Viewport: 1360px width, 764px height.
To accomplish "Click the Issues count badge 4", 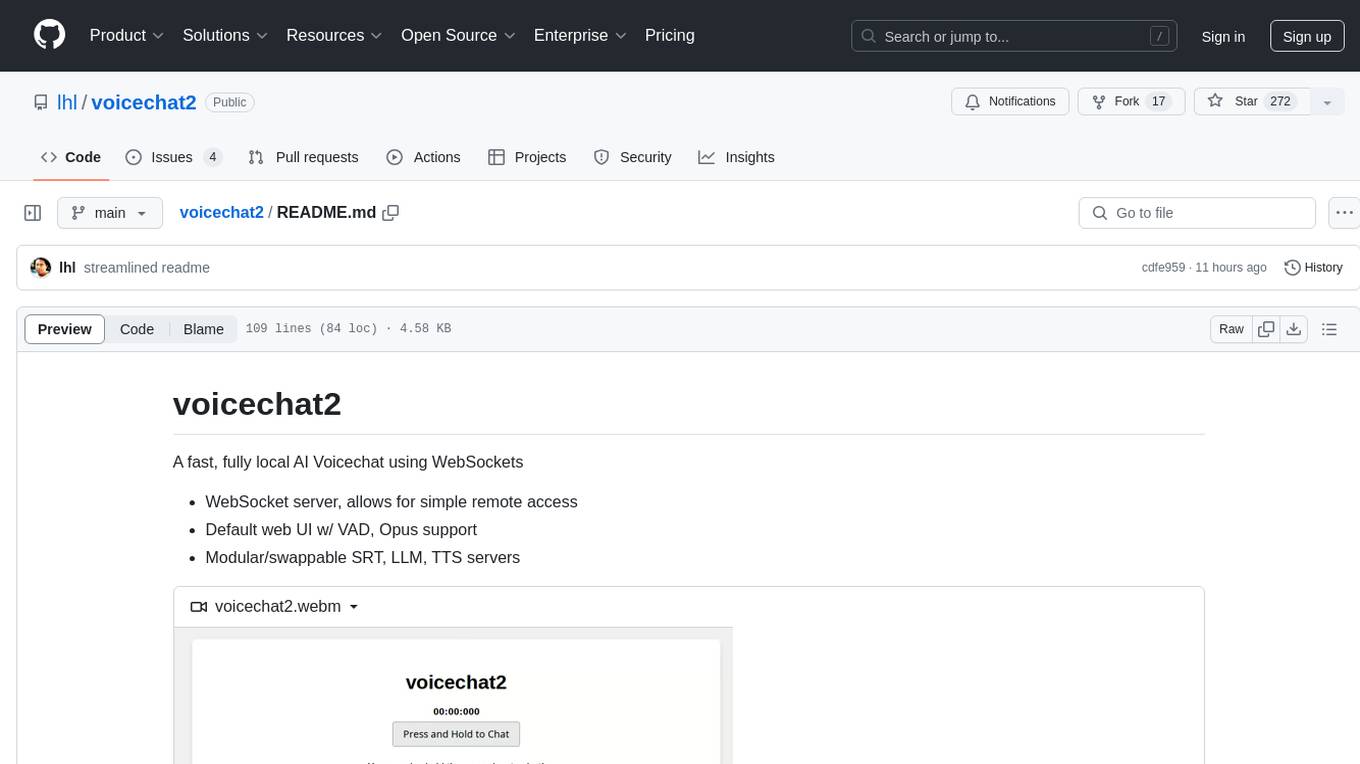I will [212, 157].
